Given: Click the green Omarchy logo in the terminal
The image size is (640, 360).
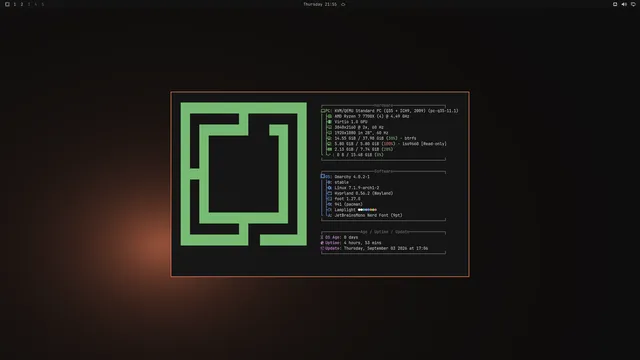Looking at the screenshot, I should tap(244, 174).
